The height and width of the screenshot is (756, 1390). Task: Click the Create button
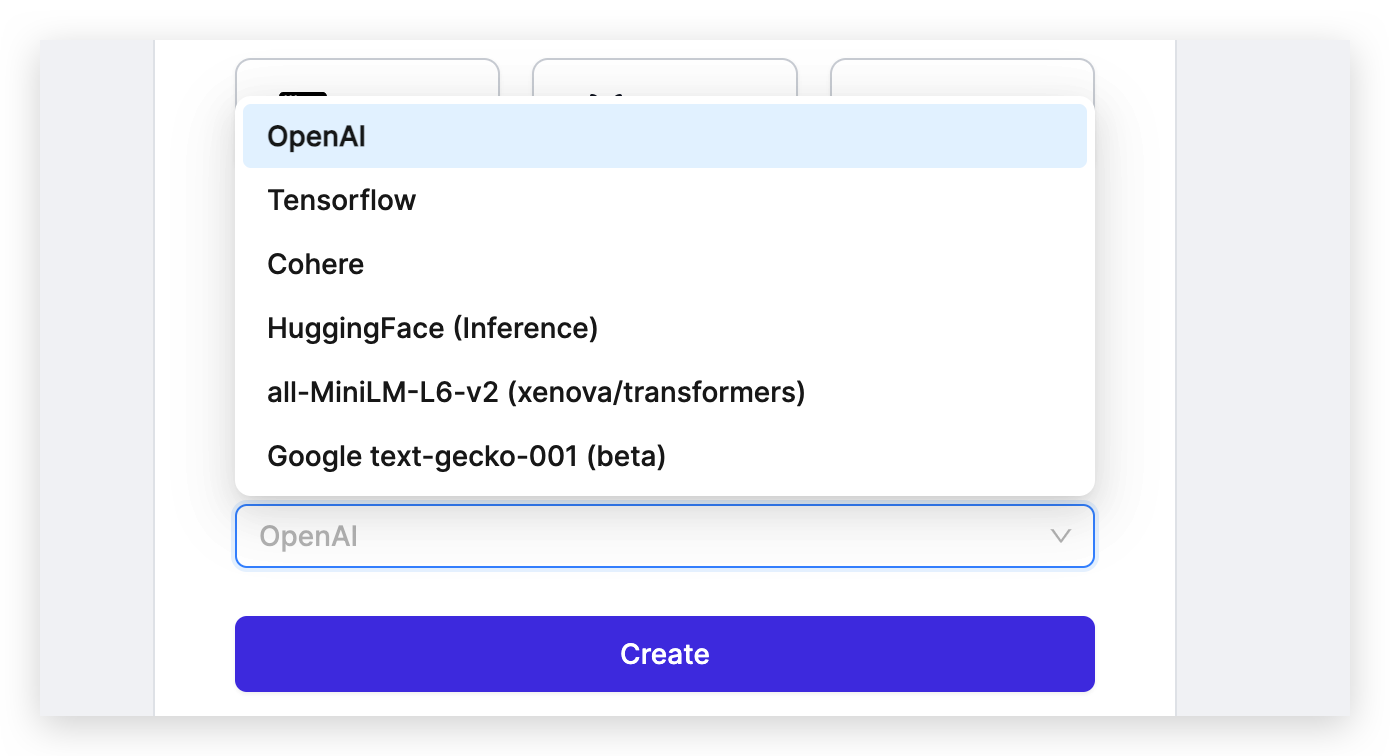point(665,654)
